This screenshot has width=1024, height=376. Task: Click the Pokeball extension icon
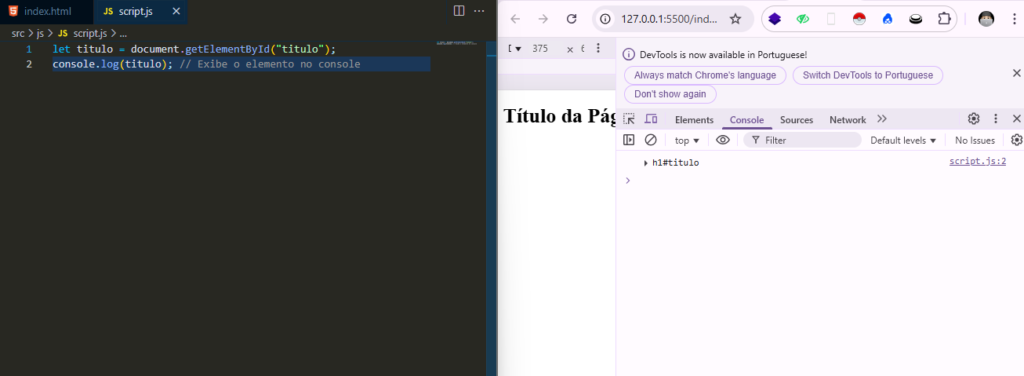click(859, 19)
